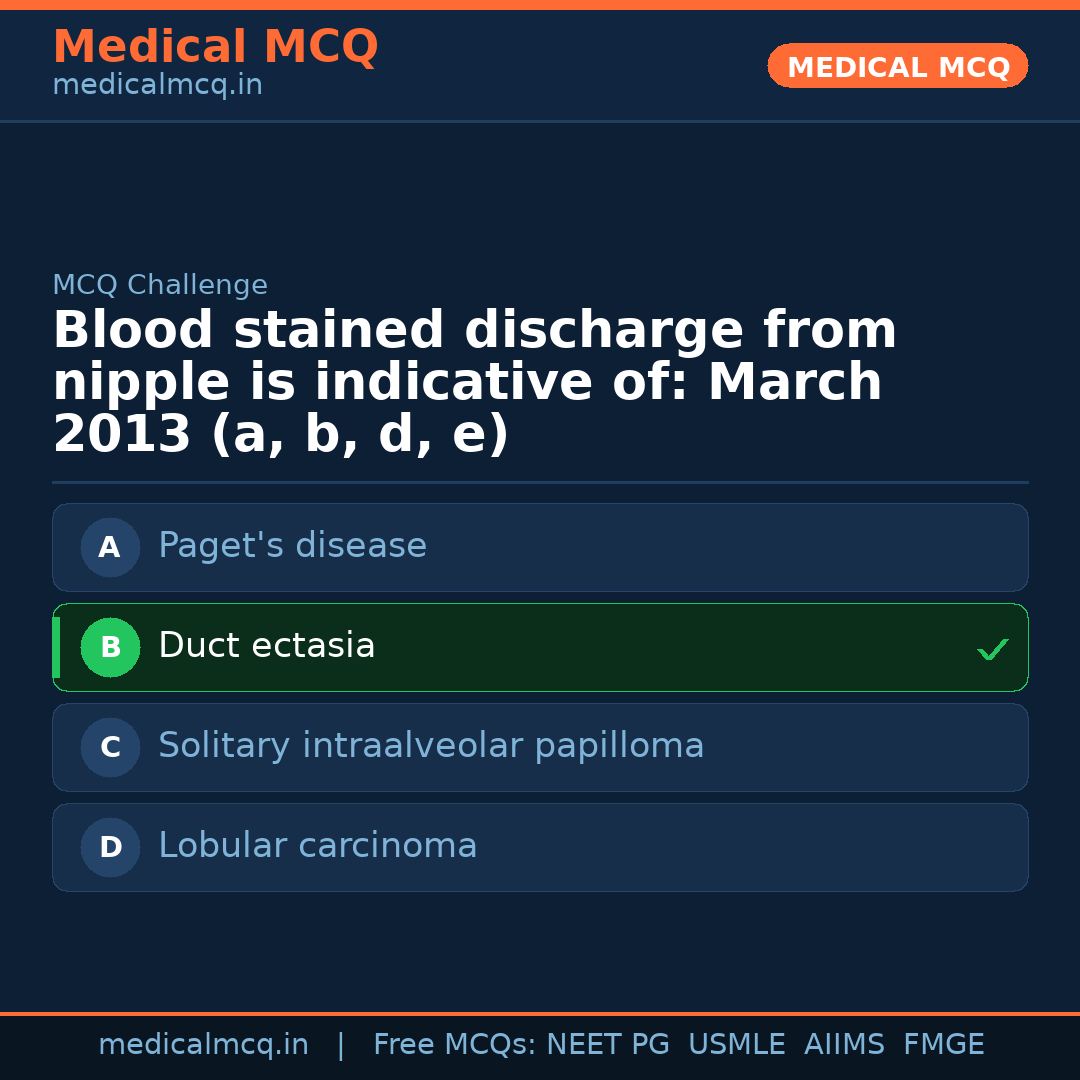Click the Free MCQs footer label
This screenshot has width=1080, height=1080.
(x=454, y=1045)
